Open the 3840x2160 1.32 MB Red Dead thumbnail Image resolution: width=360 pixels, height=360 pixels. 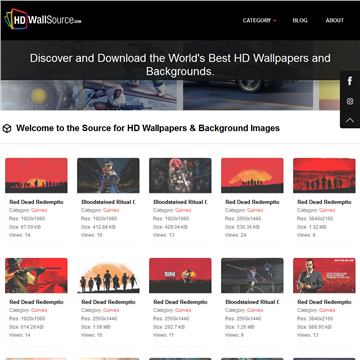pos(324,175)
